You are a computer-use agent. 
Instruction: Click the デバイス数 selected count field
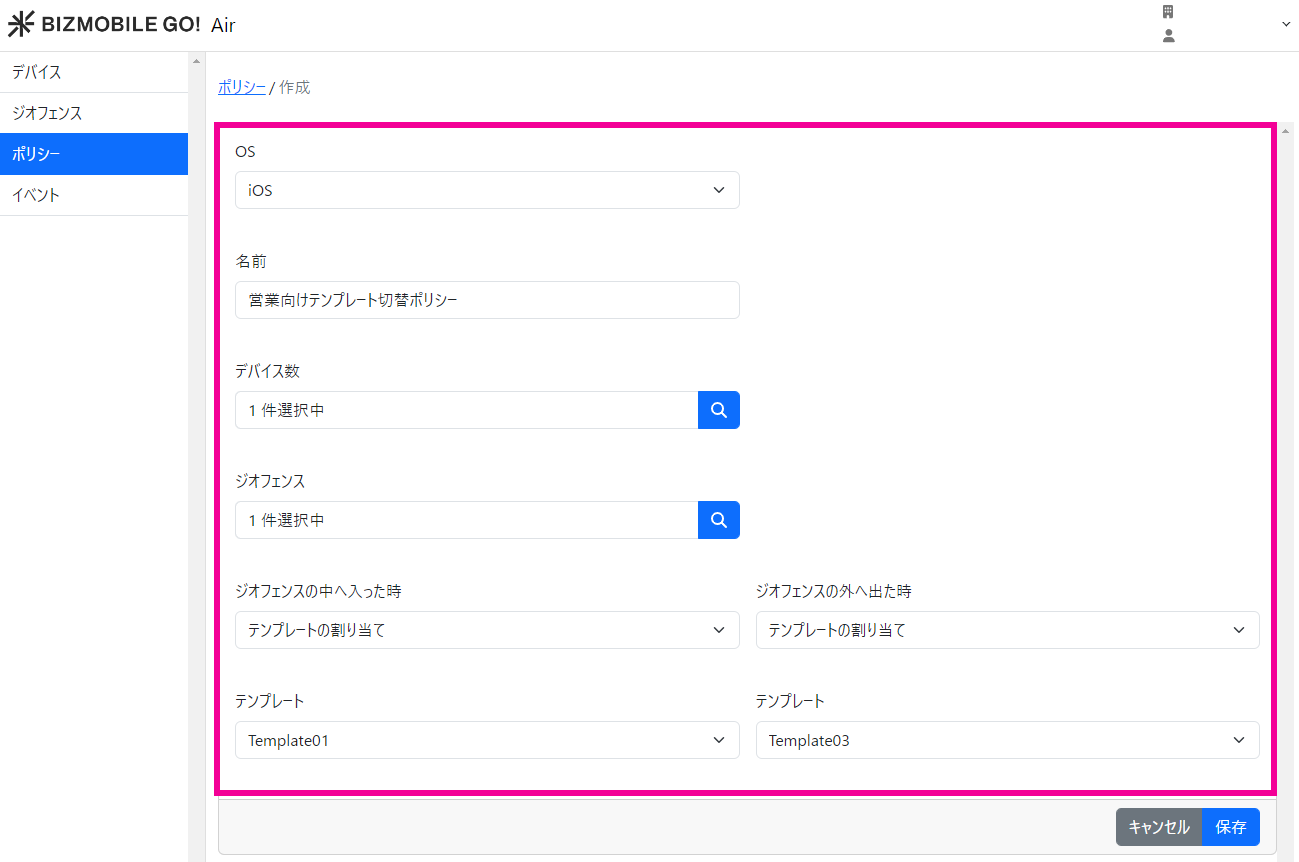pos(466,410)
